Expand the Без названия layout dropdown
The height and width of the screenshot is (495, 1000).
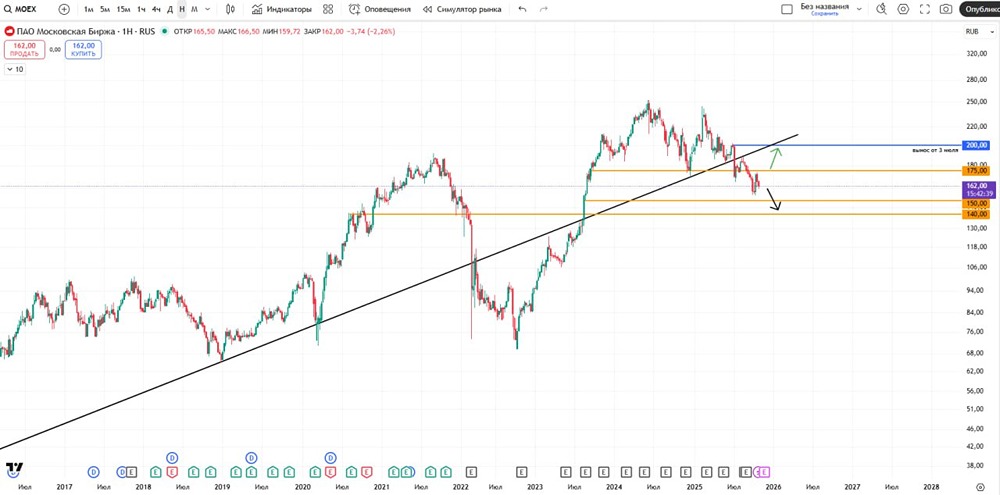pyautogui.click(x=859, y=10)
